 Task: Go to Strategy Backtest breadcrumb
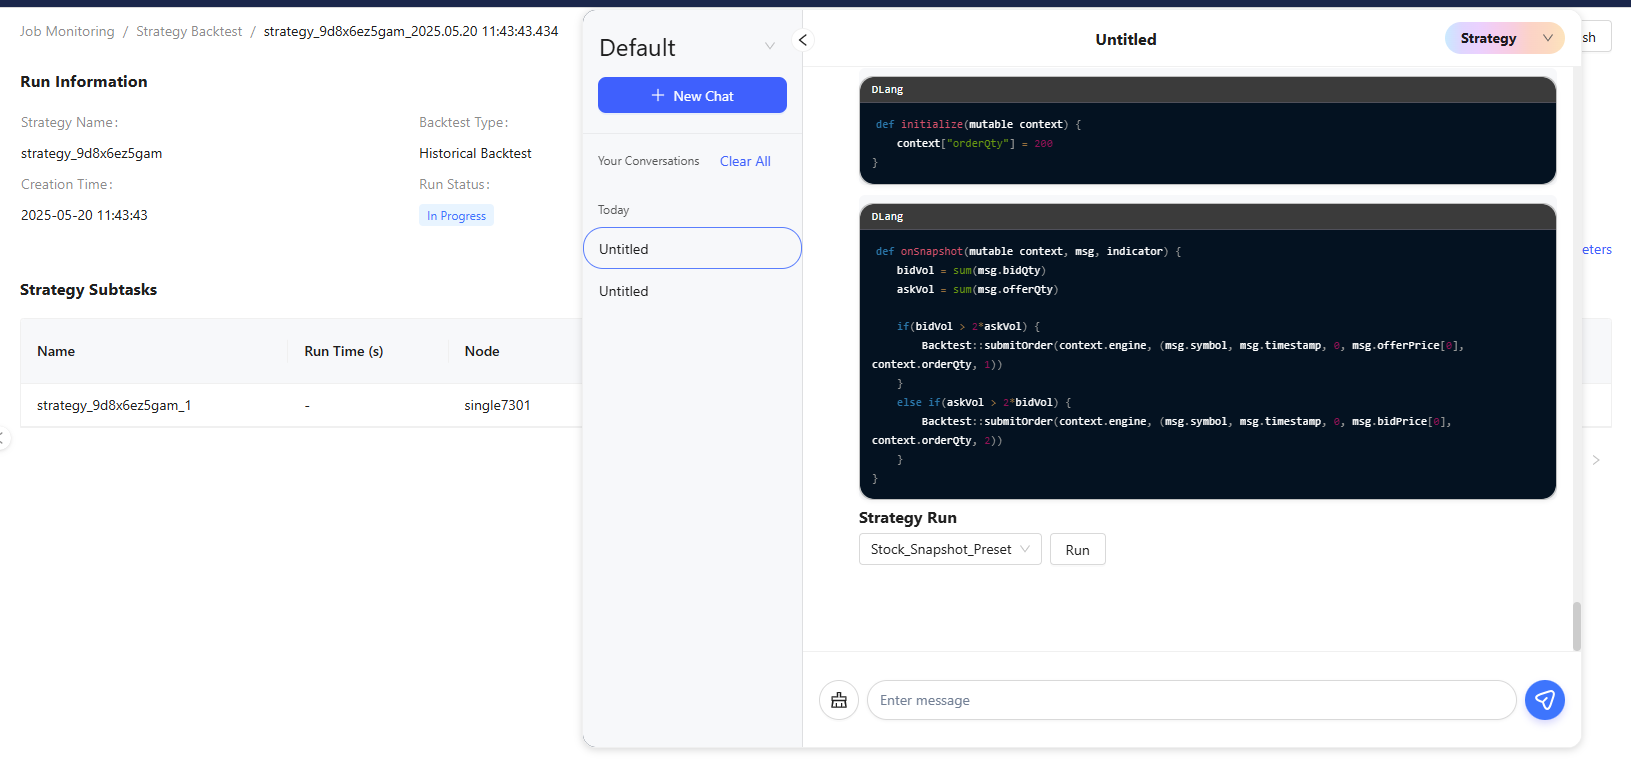tap(189, 31)
